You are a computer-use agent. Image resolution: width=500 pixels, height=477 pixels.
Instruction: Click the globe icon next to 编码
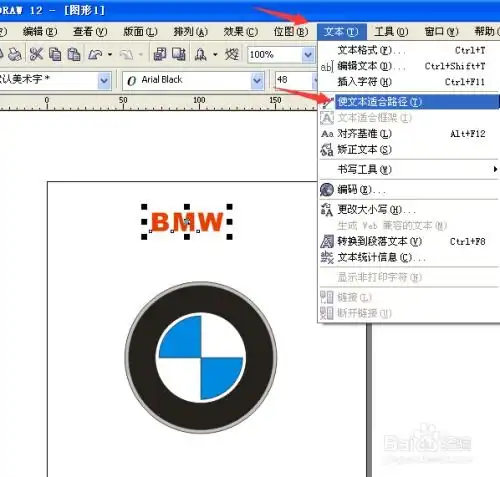pos(327,190)
